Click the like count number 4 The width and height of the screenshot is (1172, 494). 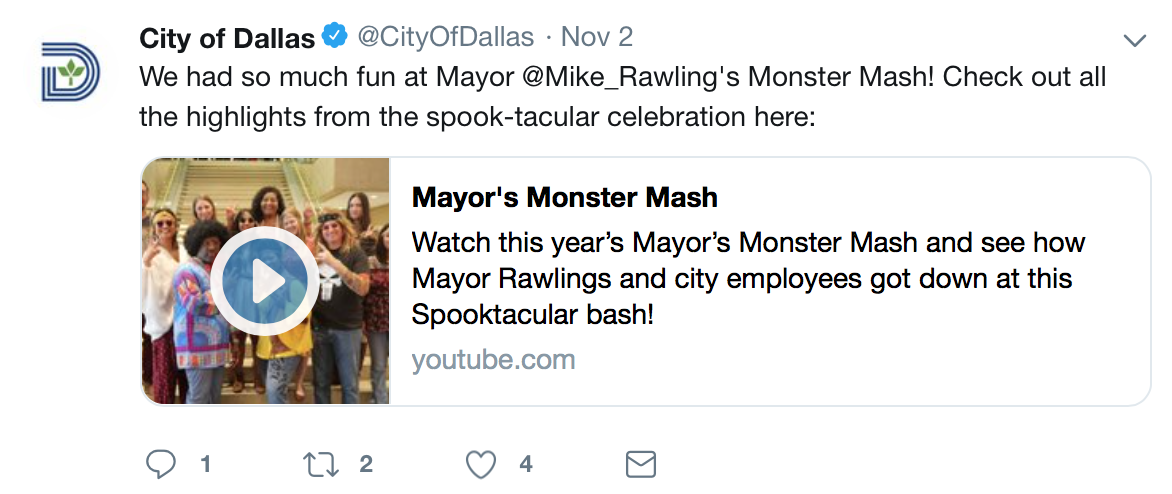525,464
